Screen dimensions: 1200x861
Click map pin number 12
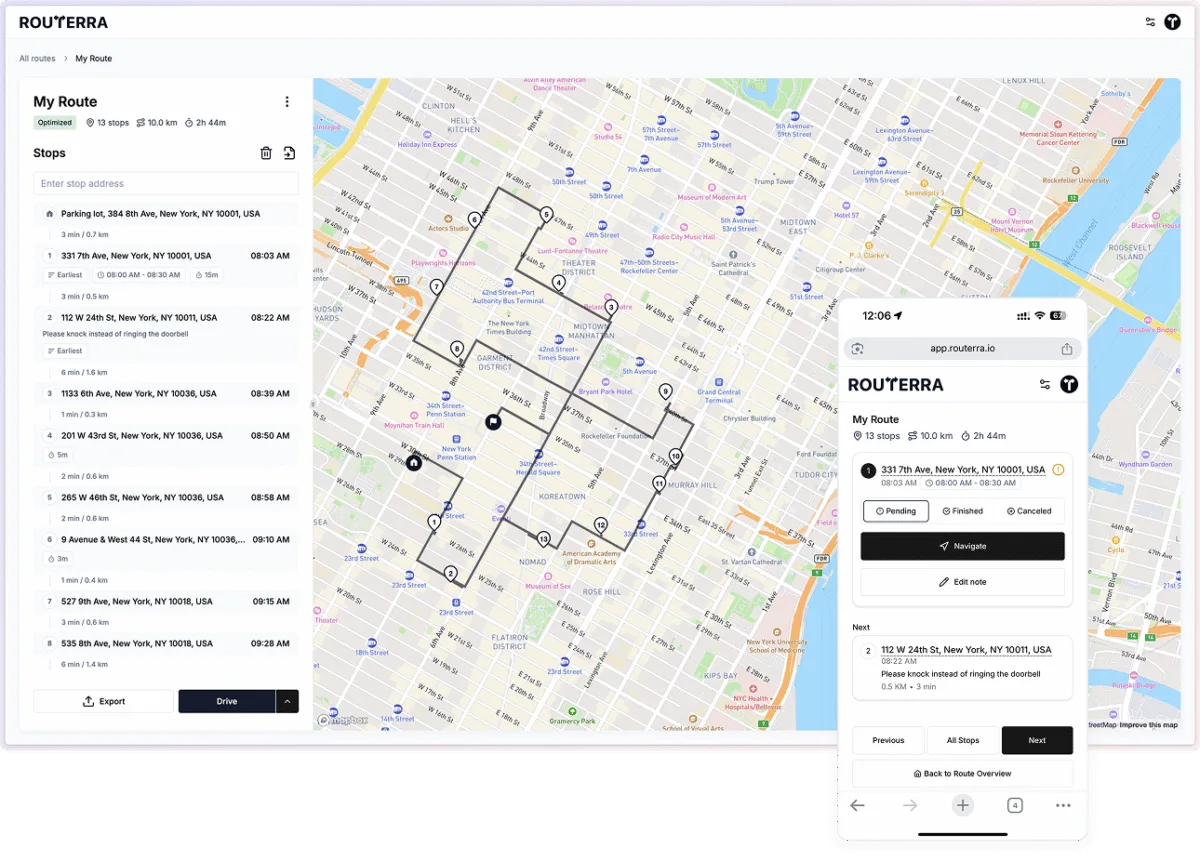tap(600, 525)
